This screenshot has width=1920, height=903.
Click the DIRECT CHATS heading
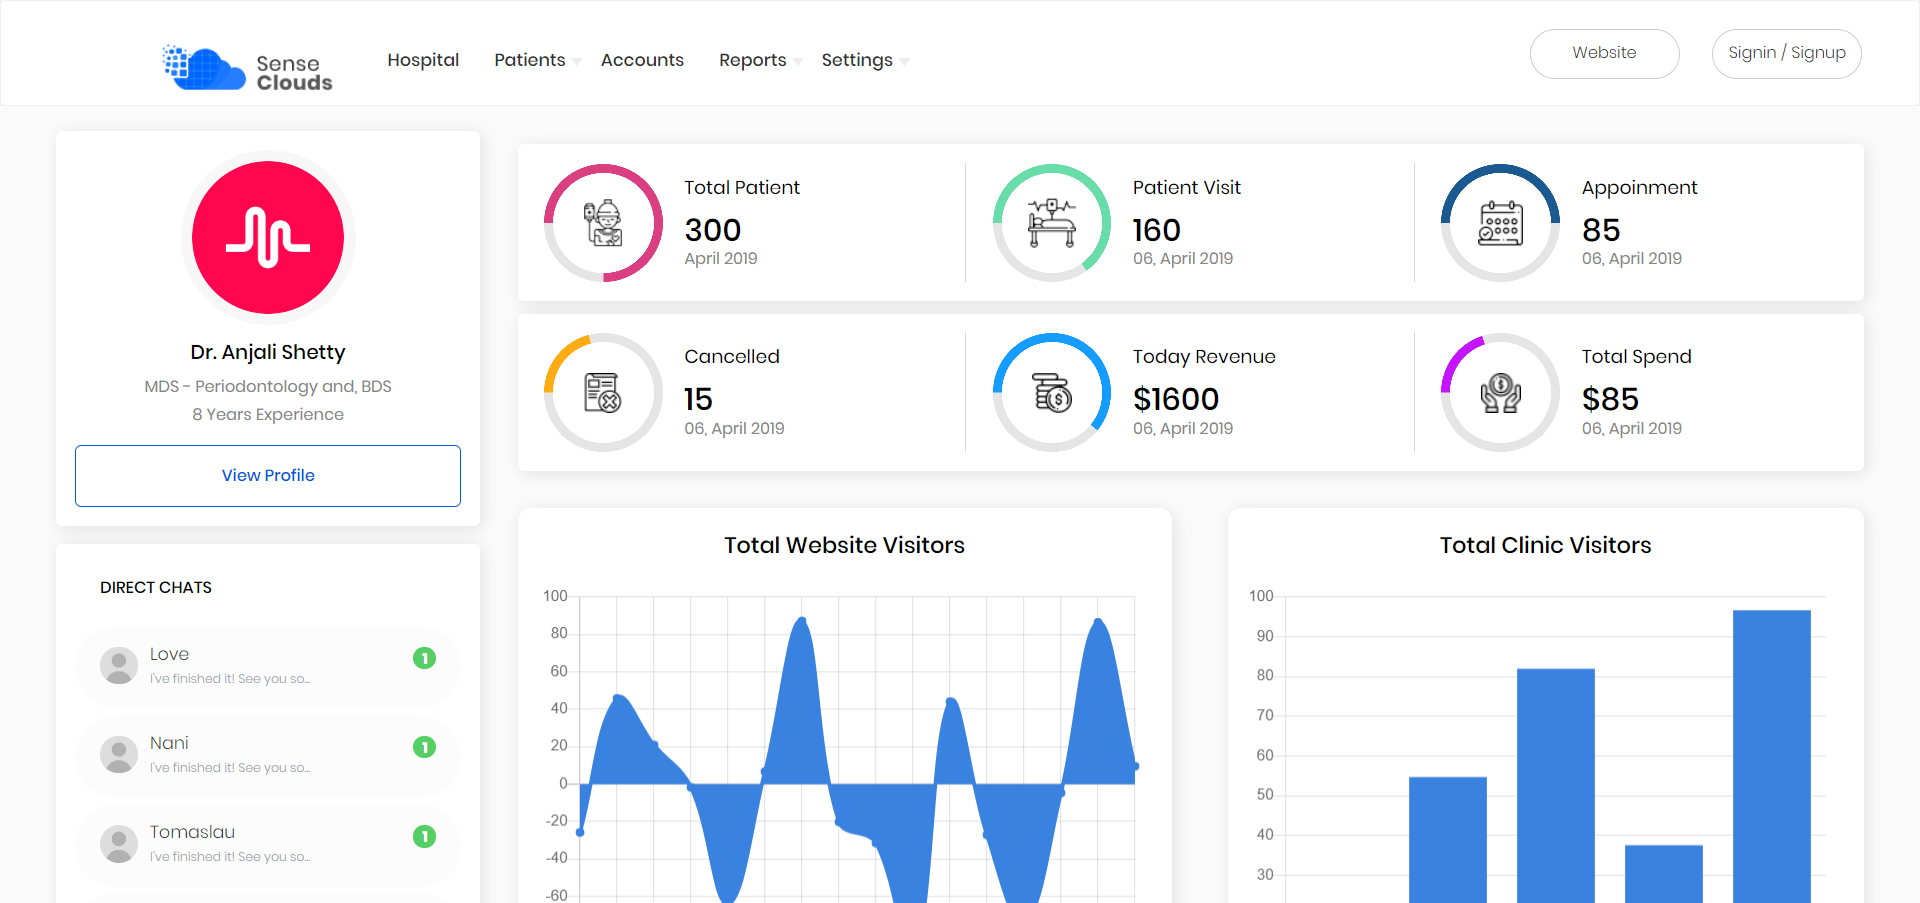coord(156,588)
